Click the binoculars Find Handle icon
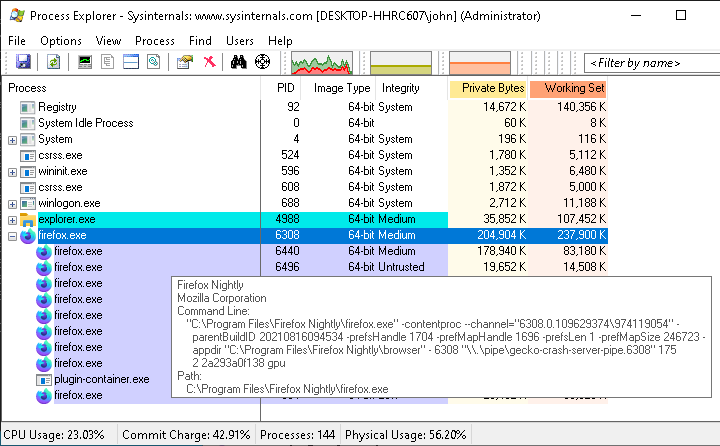 pos(239,62)
